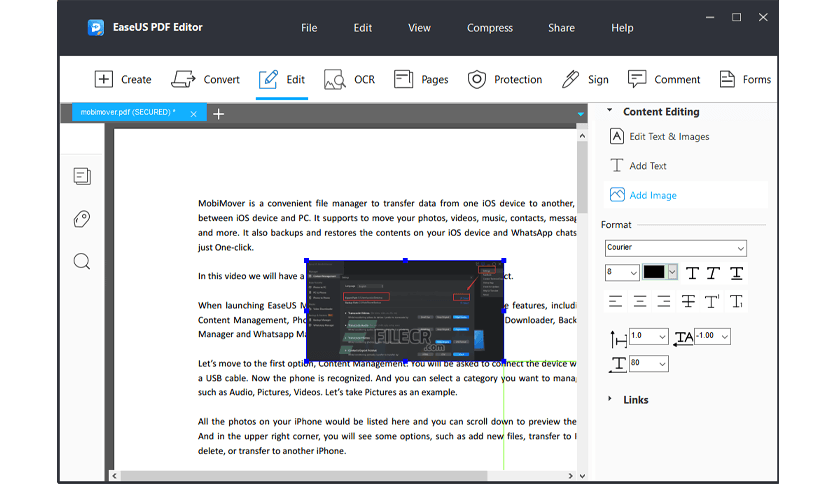Open the Help menu
This screenshot has width=836, height=484.
pyautogui.click(x=622, y=28)
